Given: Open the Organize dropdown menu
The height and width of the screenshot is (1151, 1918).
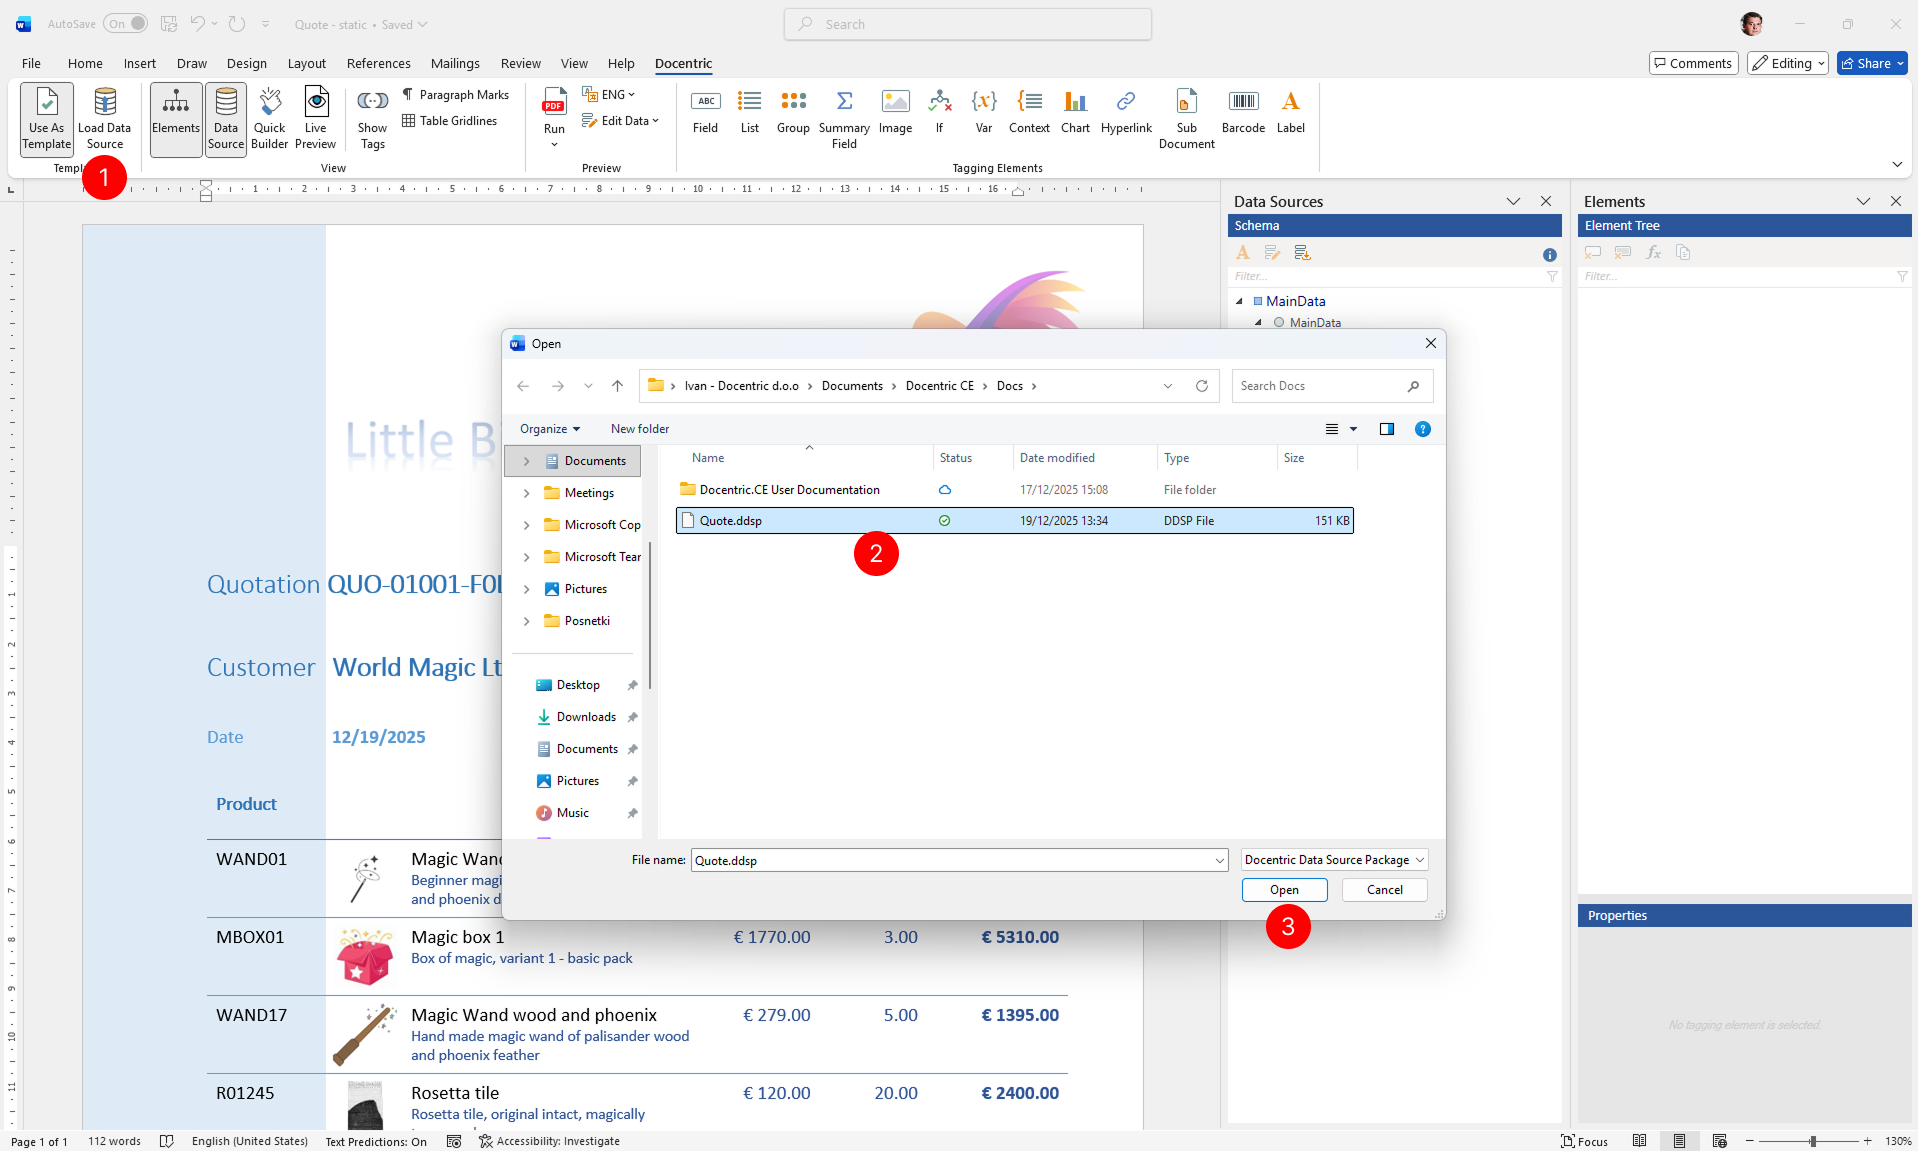Looking at the screenshot, I should pos(549,429).
